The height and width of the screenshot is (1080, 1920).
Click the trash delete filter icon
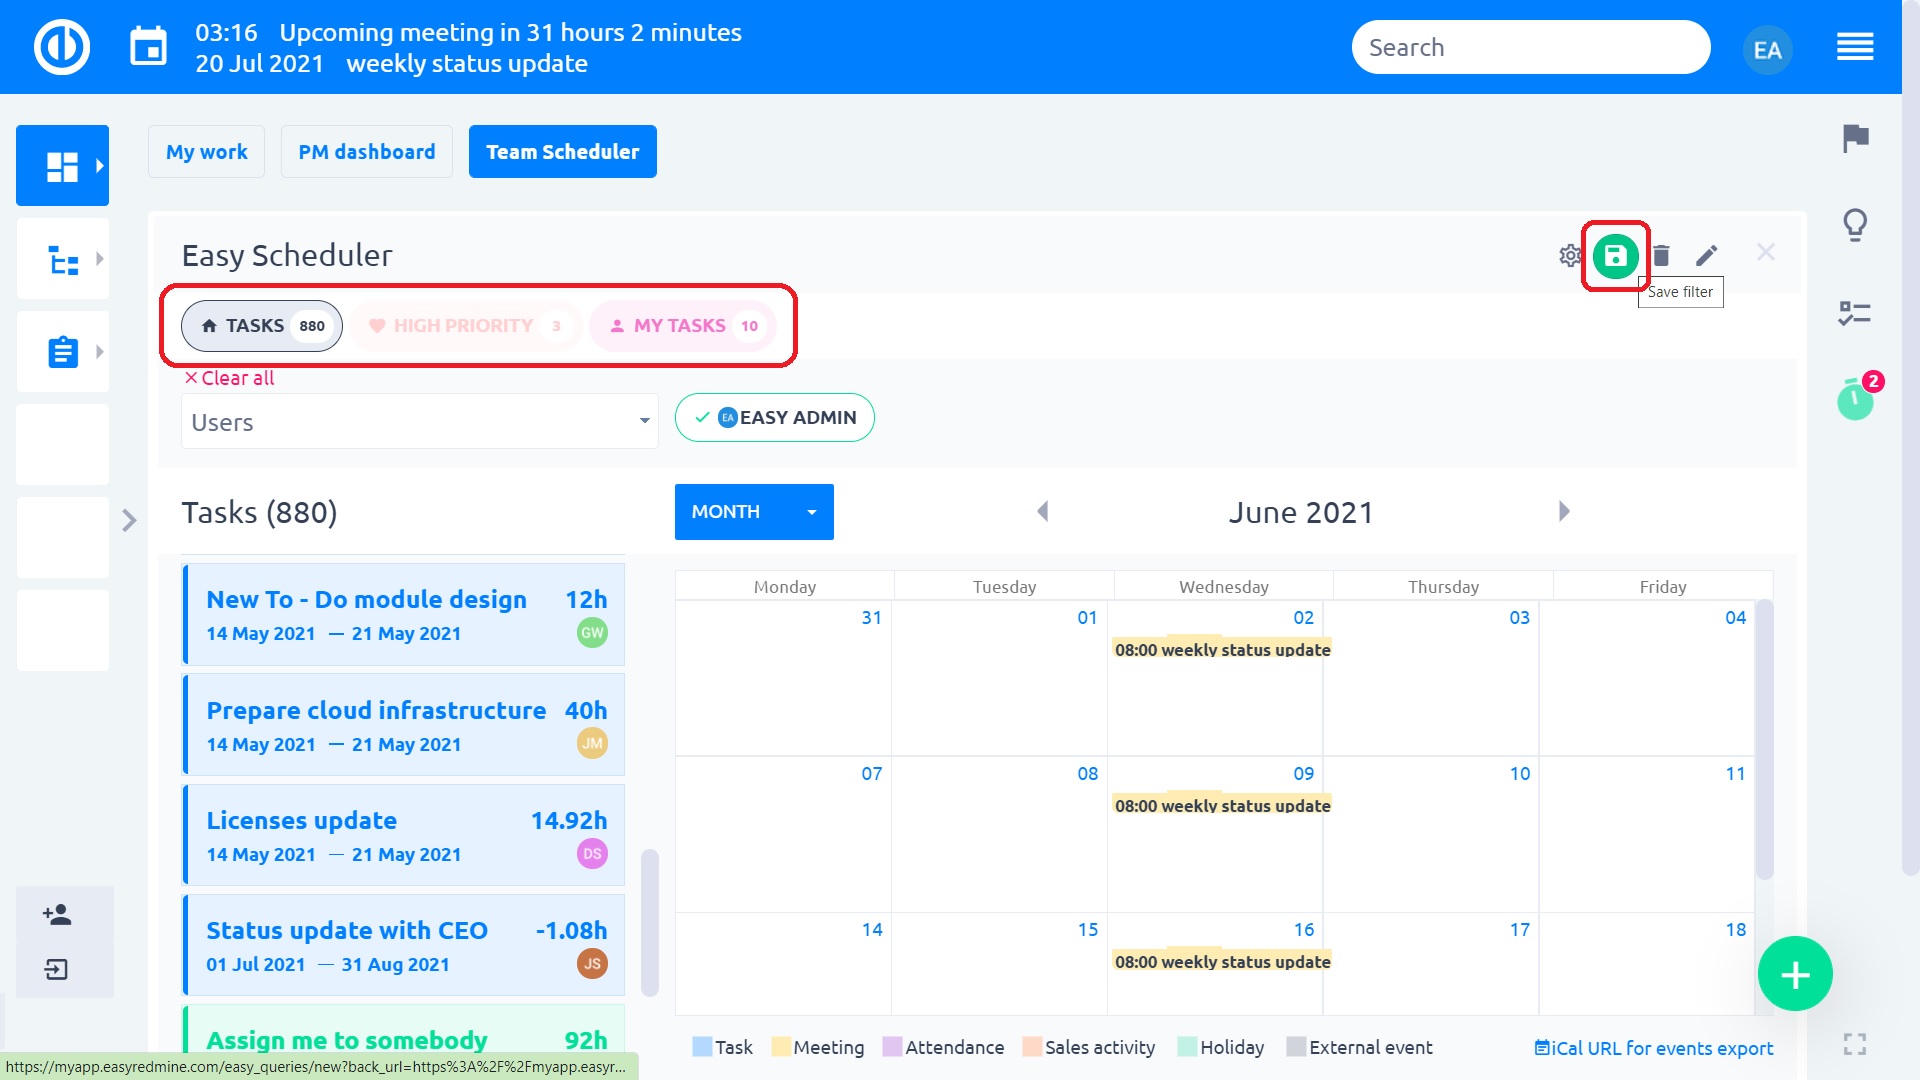[1661, 256]
